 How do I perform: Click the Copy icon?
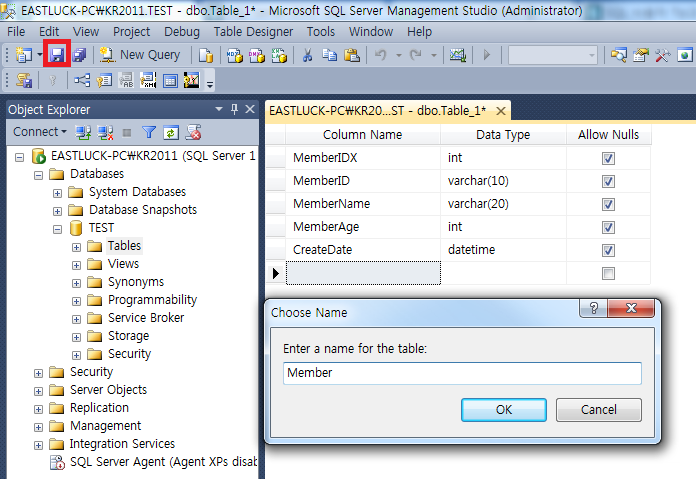(x=329, y=55)
